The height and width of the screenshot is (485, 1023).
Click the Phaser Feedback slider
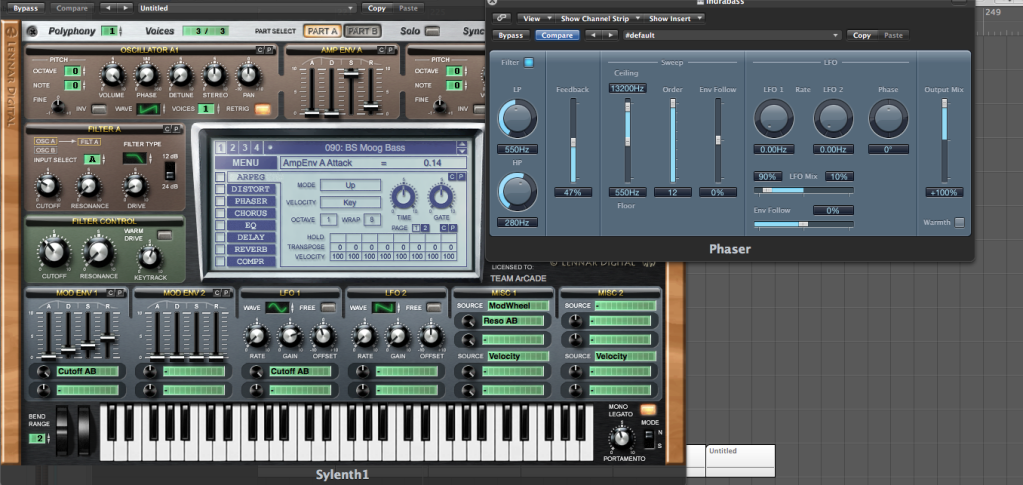tap(573, 141)
